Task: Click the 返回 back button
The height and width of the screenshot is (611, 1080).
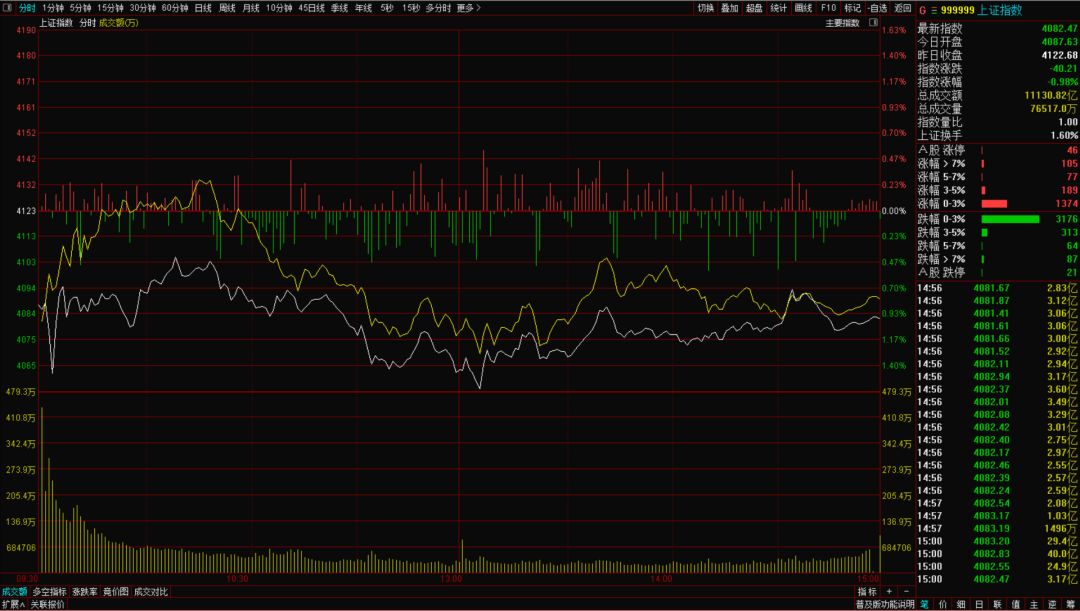Action: click(x=902, y=8)
